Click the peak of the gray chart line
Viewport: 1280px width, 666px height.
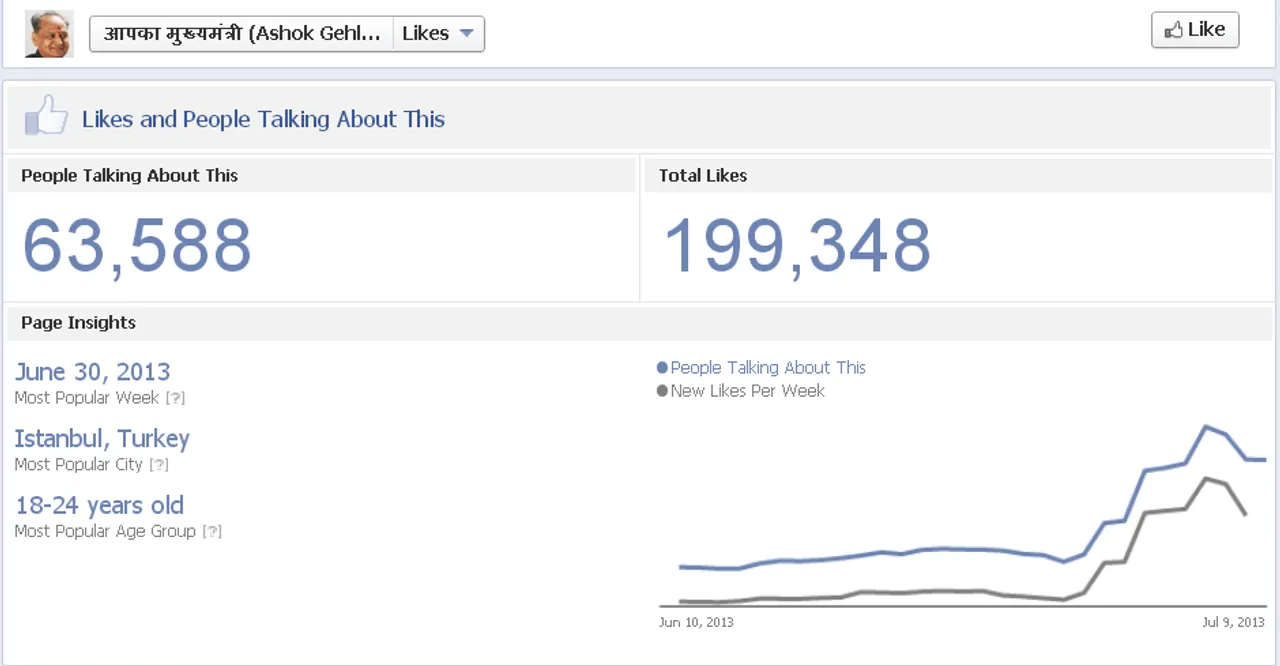pyautogui.click(x=1206, y=479)
